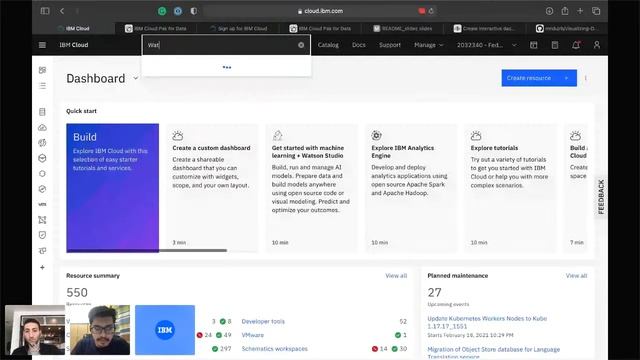Click the Safari back navigation arrow
The image size is (640, 360).
[x=62, y=11]
